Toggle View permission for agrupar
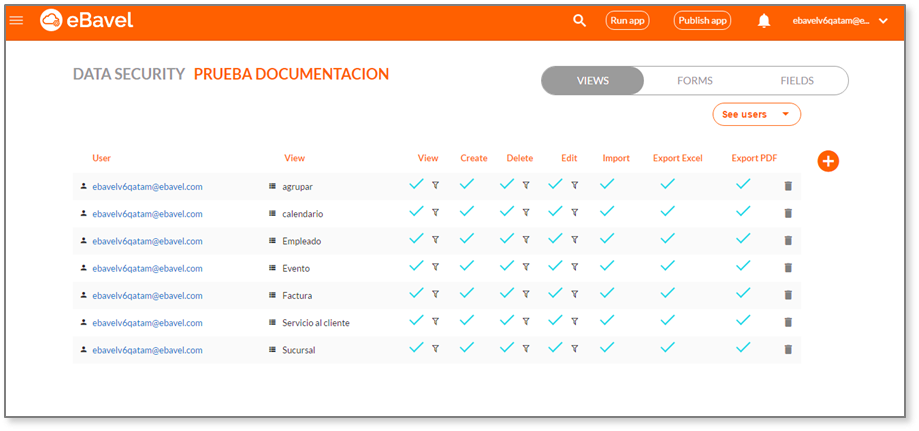 tap(416, 184)
